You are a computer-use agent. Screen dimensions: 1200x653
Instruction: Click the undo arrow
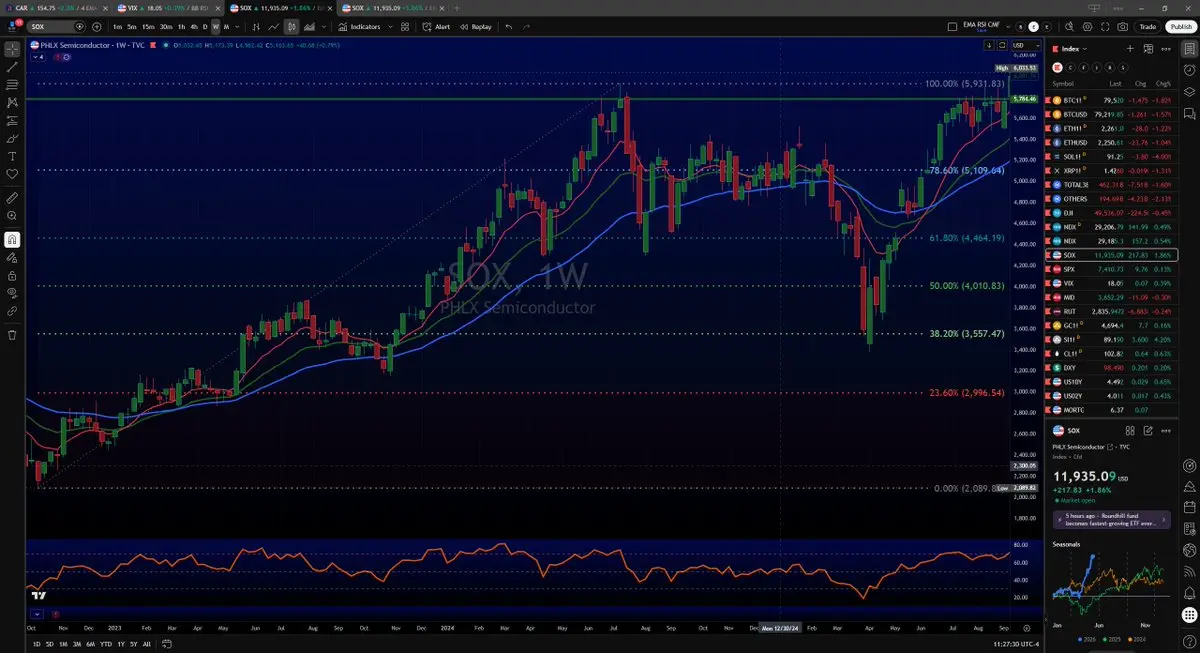coord(507,26)
